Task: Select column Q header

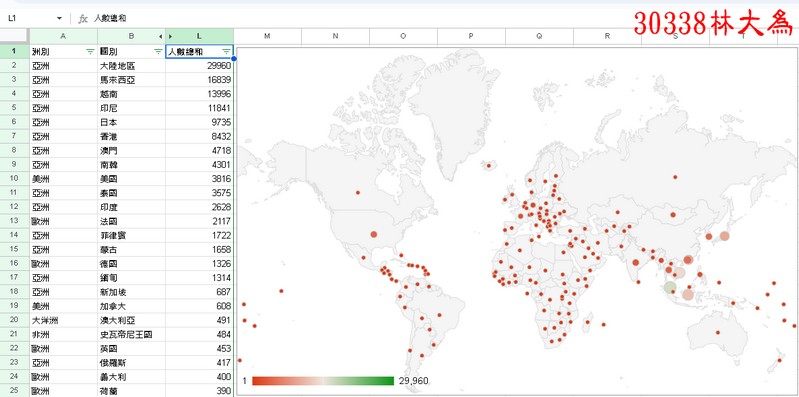Action: [539, 36]
